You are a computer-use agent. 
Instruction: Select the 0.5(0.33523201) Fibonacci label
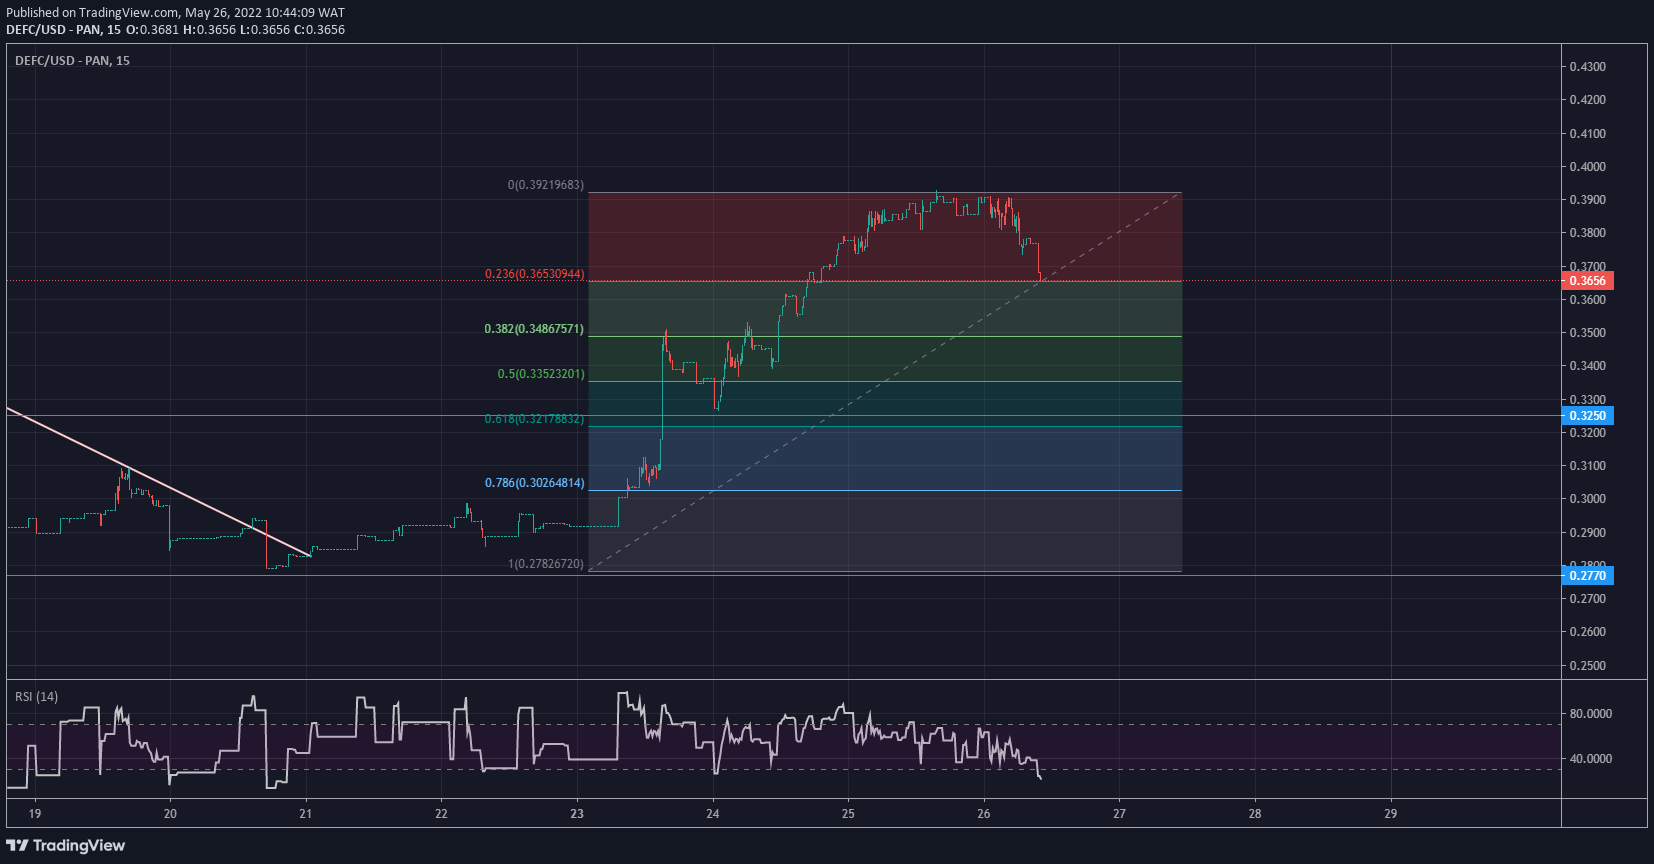[x=541, y=374]
